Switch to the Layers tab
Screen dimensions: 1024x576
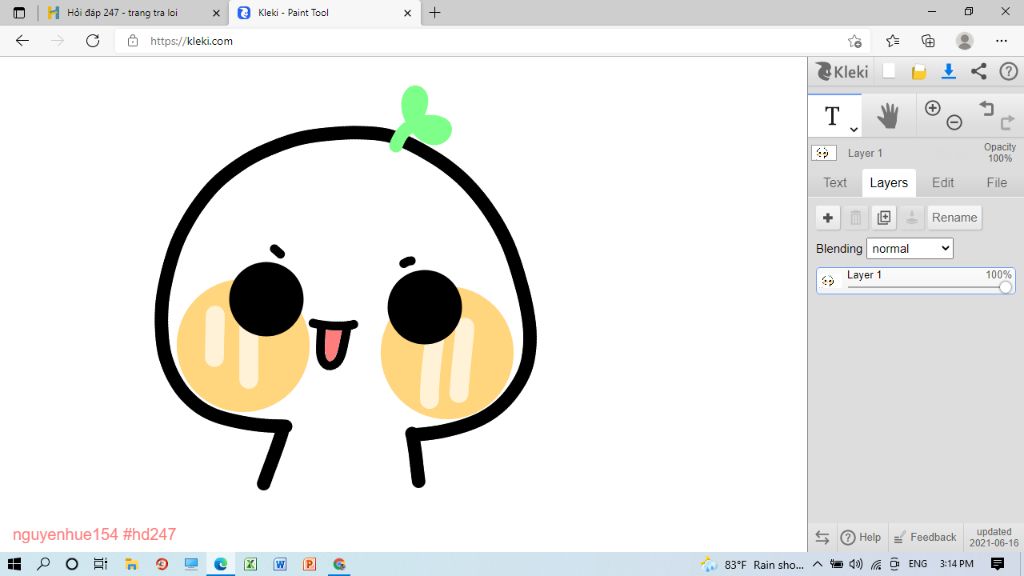point(889,183)
